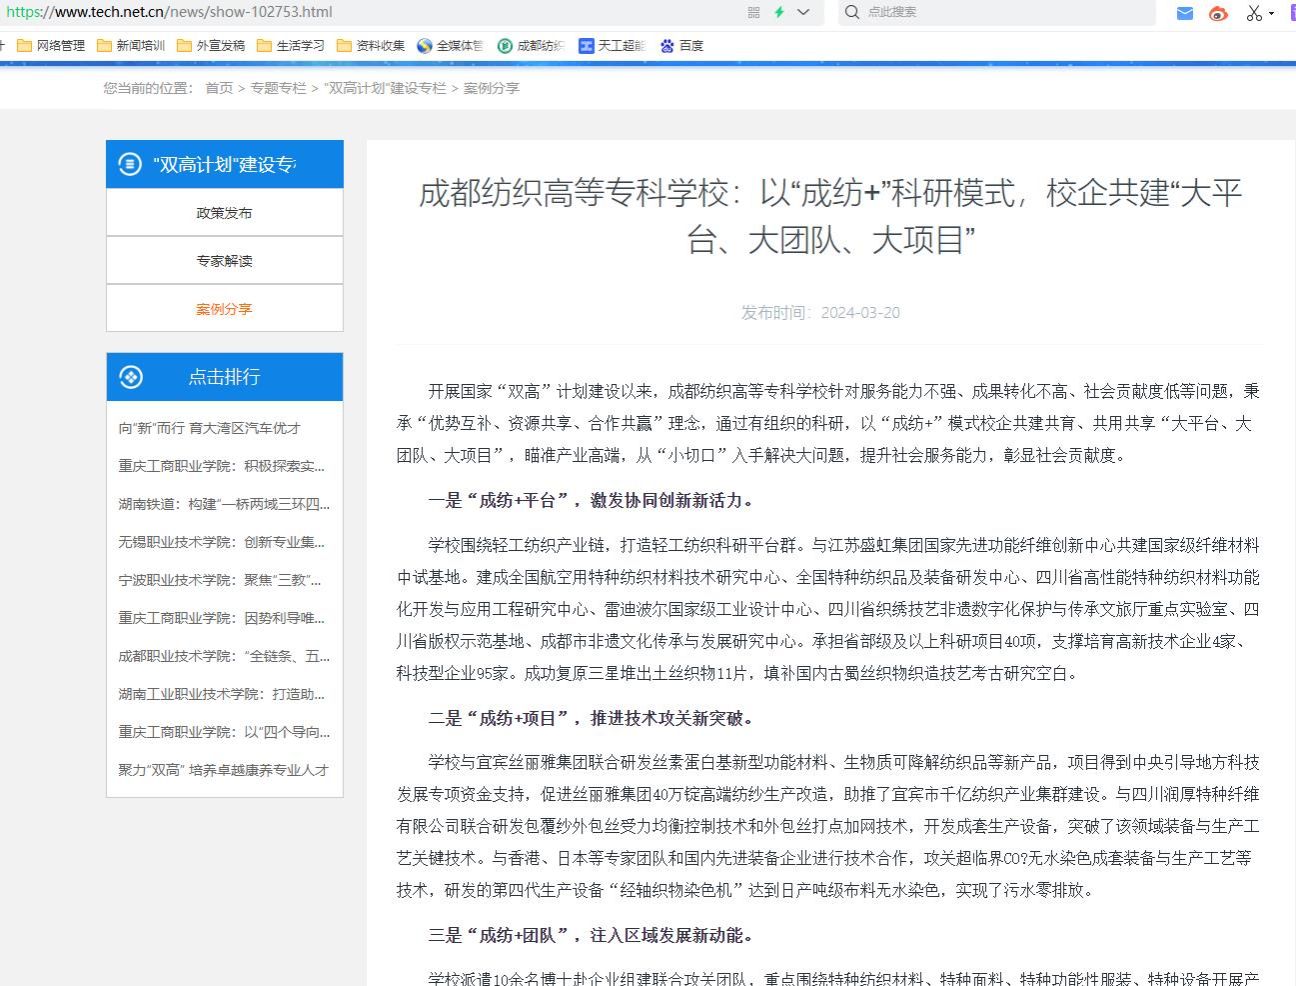Open the 天工超能 bookmark
1296x986 pixels.
tap(611, 46)
